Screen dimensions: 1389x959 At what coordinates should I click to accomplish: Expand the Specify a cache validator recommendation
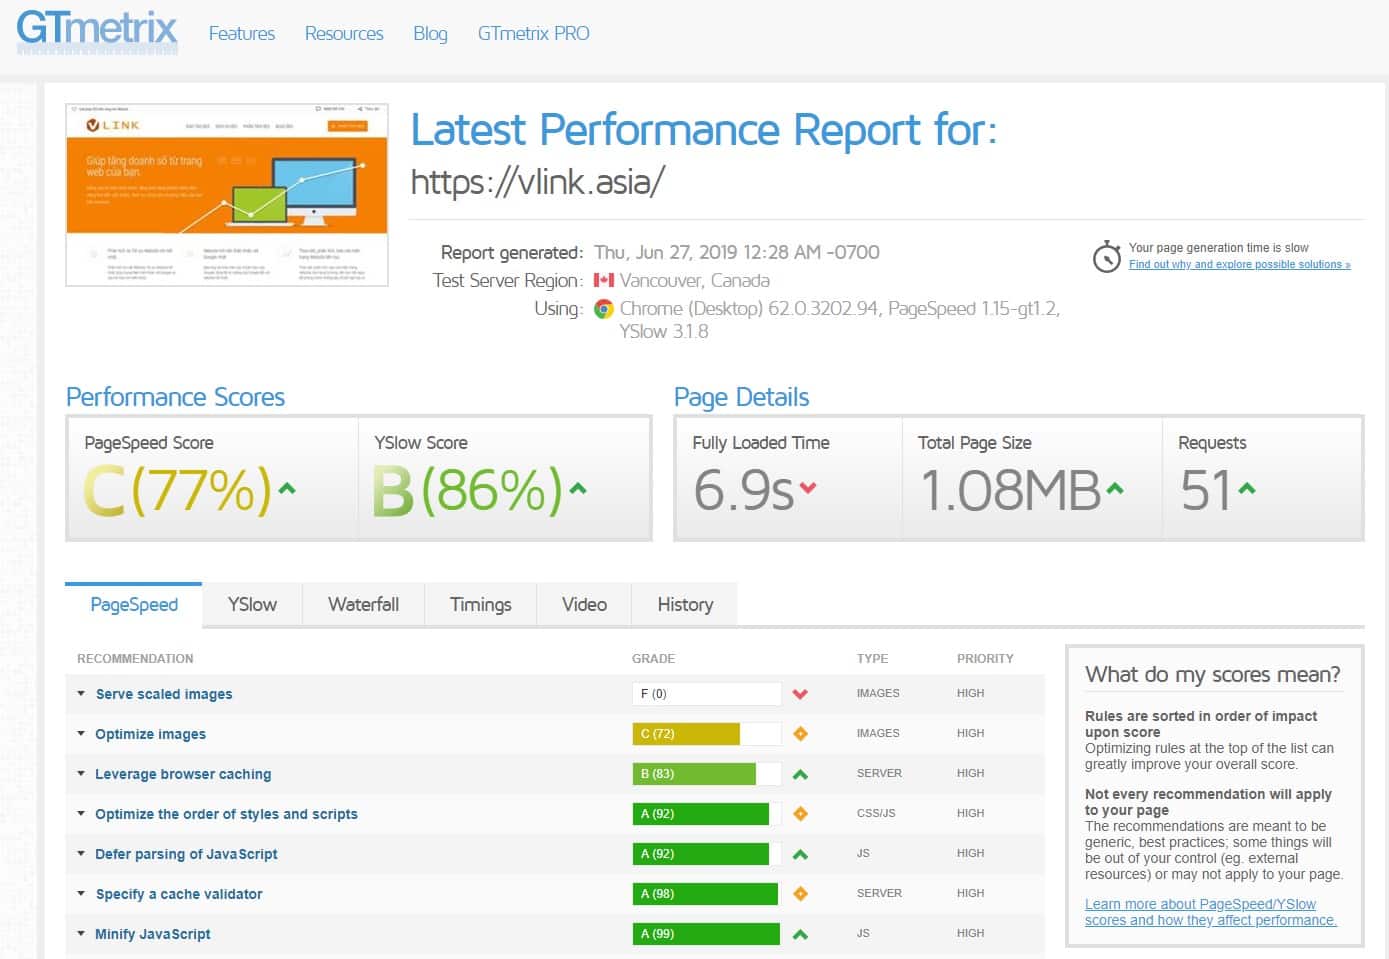[81, 893]
